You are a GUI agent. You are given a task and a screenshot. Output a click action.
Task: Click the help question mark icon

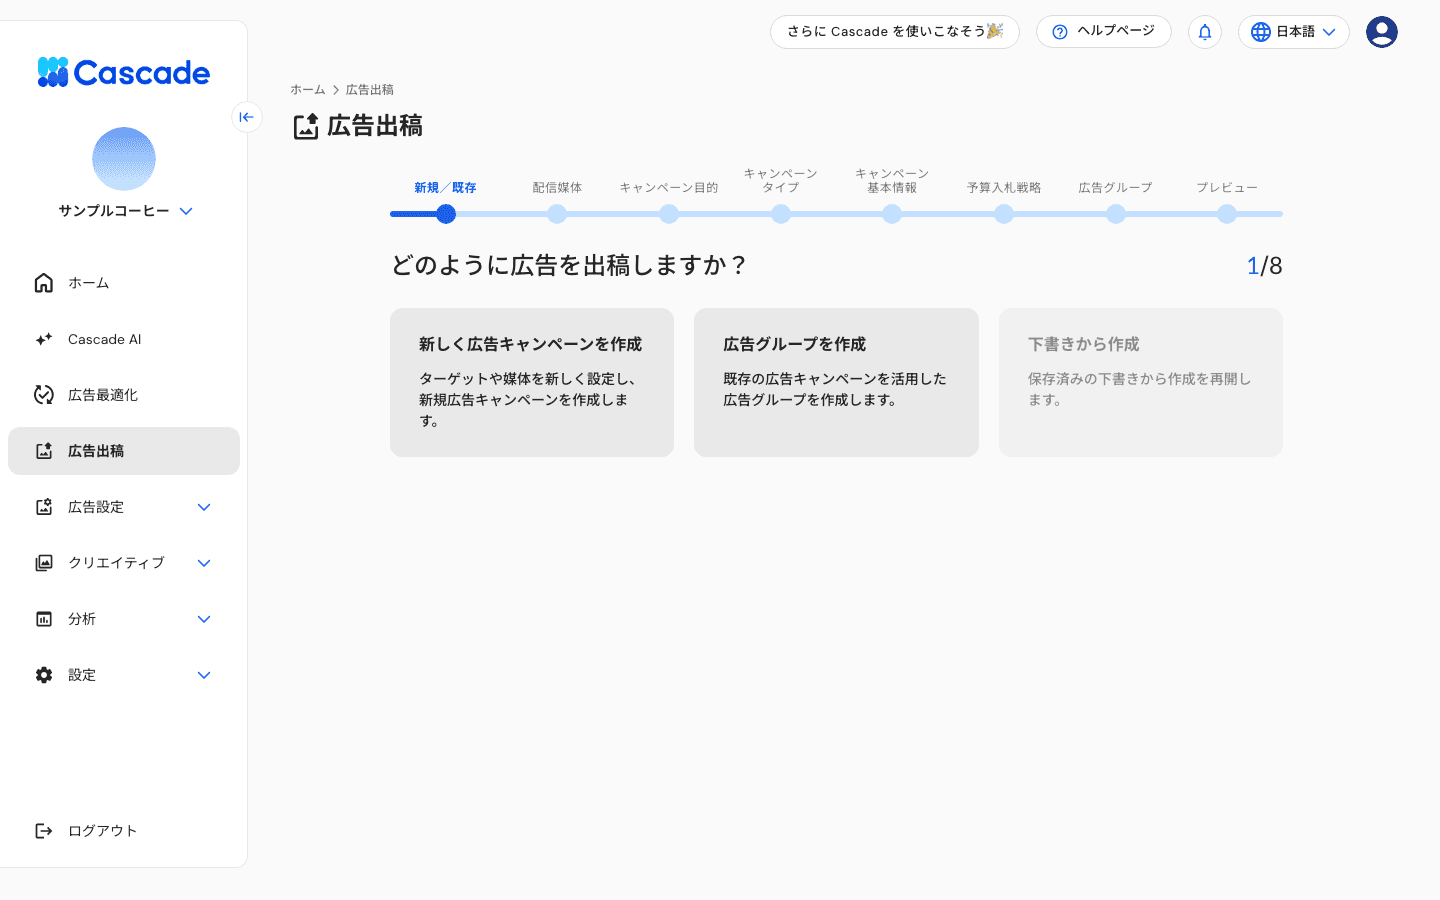[x=1060, y=32]
